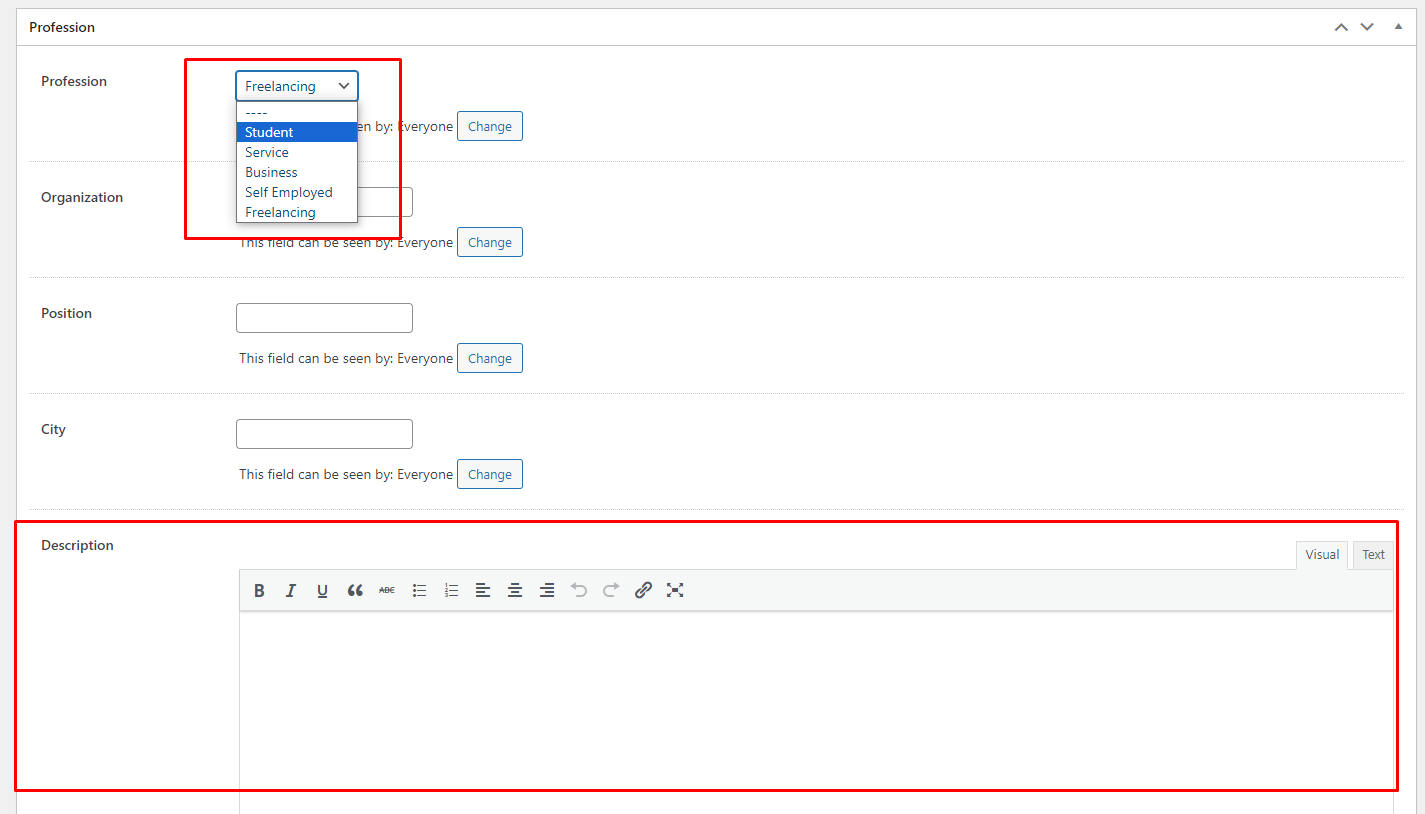This screenshot has height=814, width=1425.
Task: Choose Freelancing from the Profession list
Action: (297, 212)
